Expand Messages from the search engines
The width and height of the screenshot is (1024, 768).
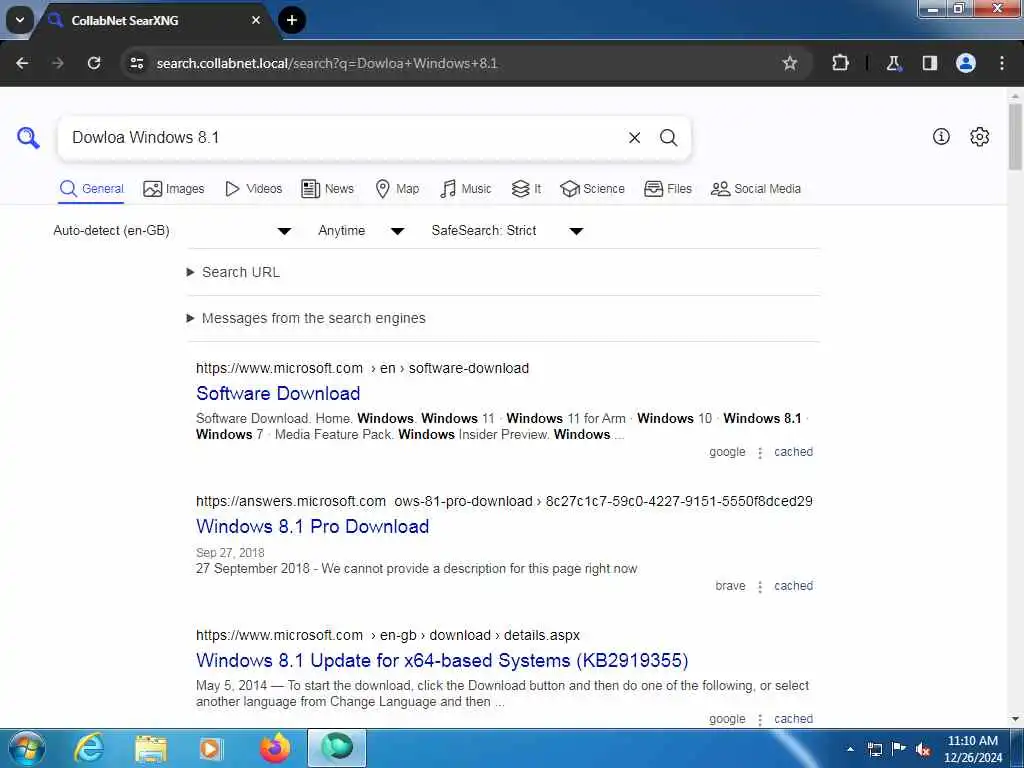point(306,318)
